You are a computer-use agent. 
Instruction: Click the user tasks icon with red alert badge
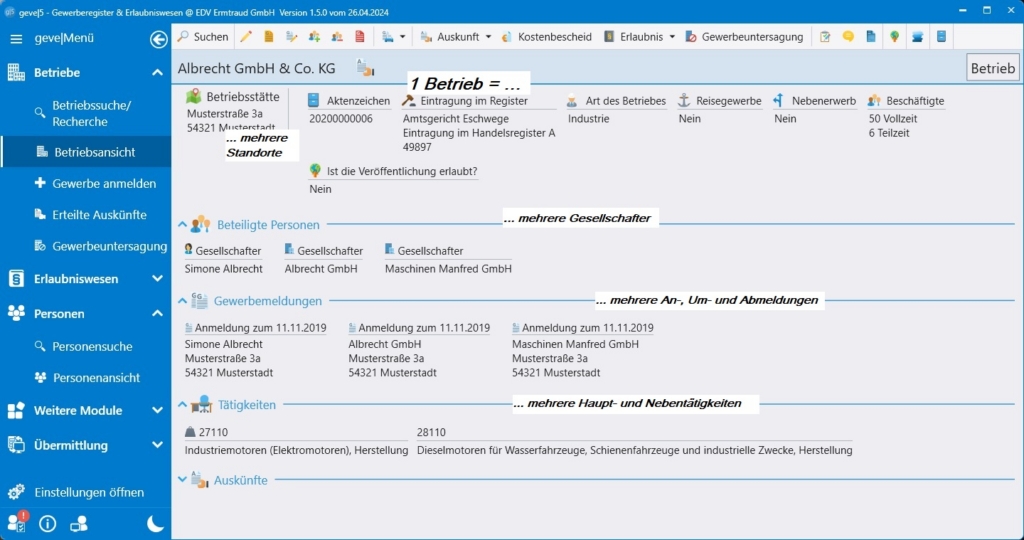[17, 522]
